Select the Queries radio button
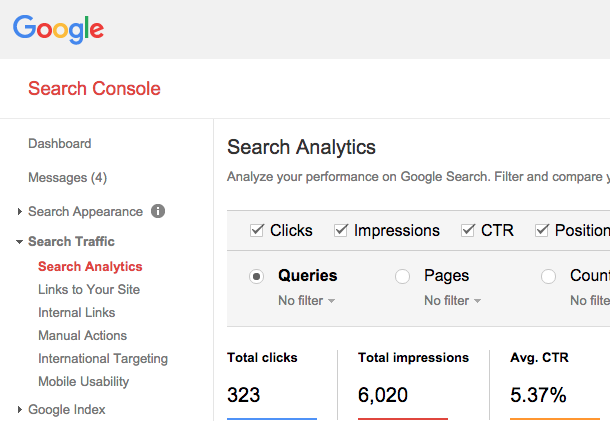Viewport: 610px width, 421px height. (257, 276)
